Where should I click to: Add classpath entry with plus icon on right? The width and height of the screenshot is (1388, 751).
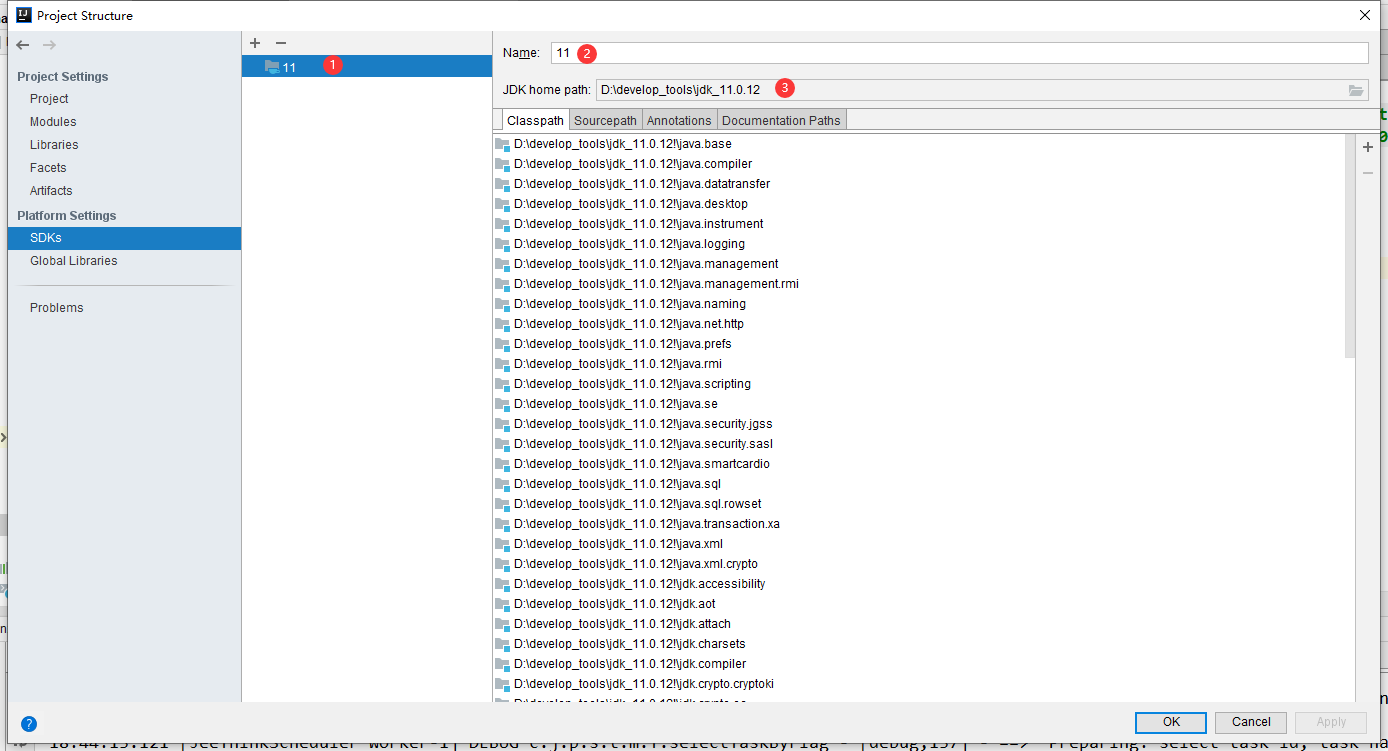[1368, 147]
